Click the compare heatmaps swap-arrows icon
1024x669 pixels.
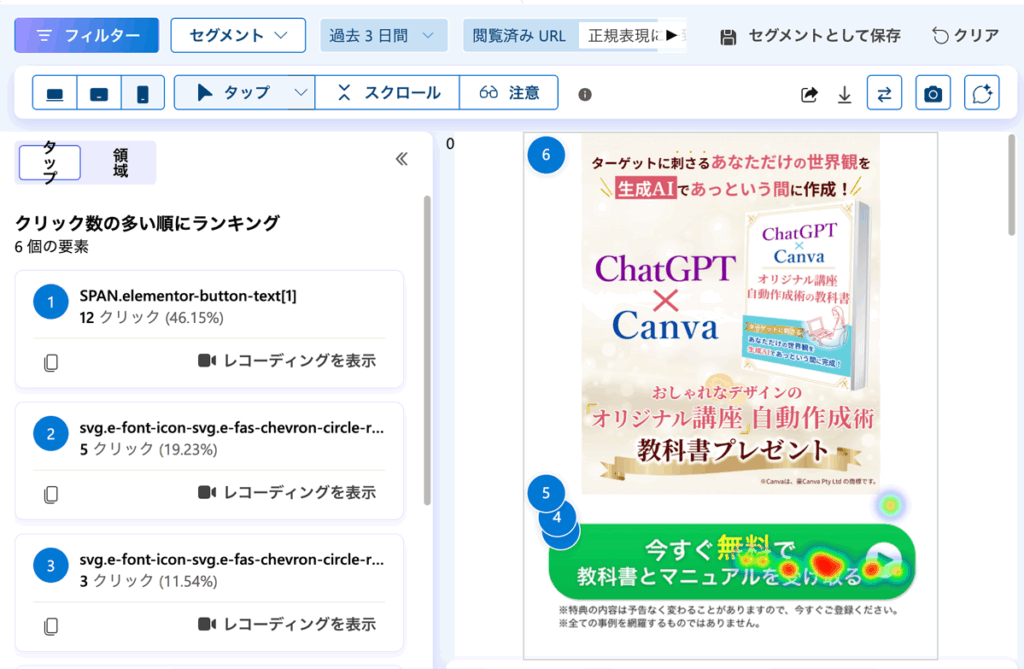(x=884, y=93)
